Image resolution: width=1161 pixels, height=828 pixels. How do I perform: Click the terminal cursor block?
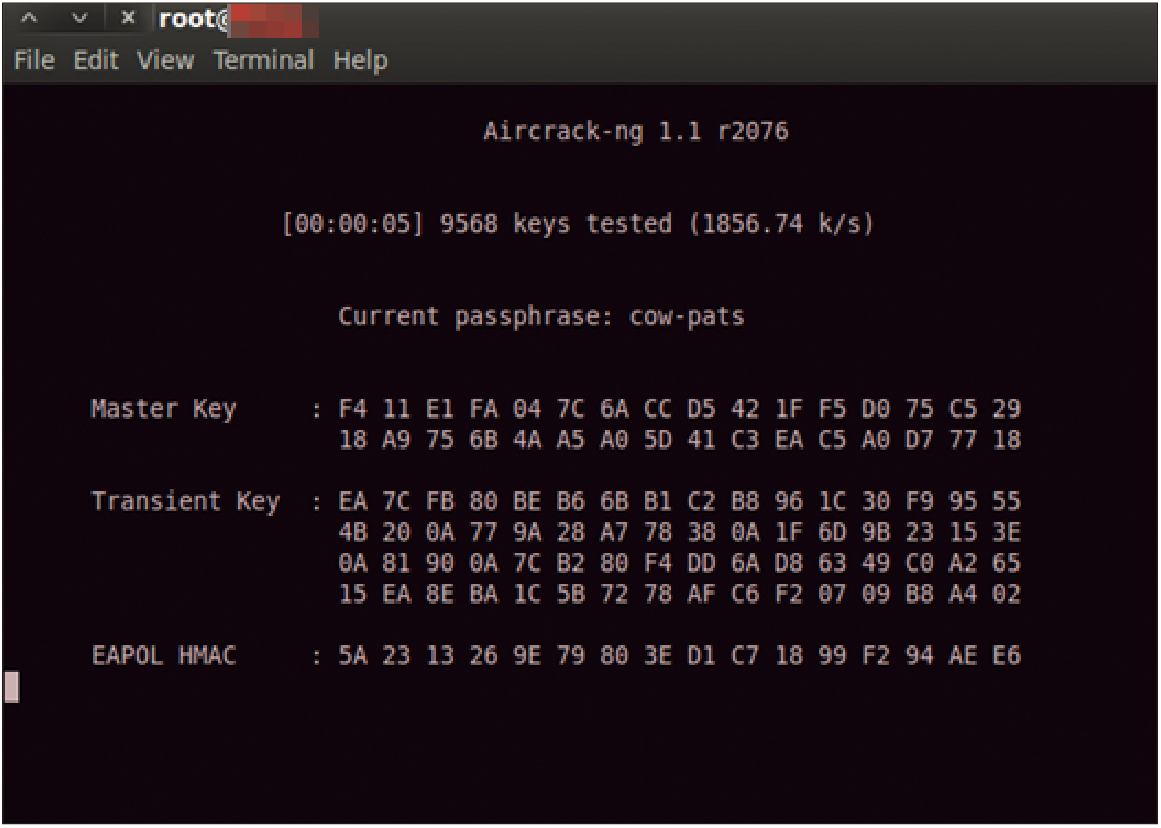(x=11, y=687)
